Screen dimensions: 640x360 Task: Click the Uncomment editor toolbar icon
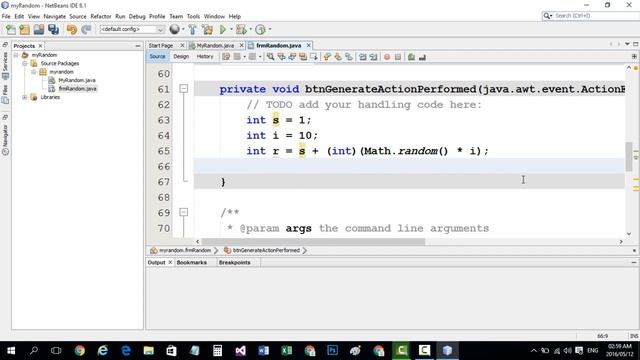[x=422, y=57]
